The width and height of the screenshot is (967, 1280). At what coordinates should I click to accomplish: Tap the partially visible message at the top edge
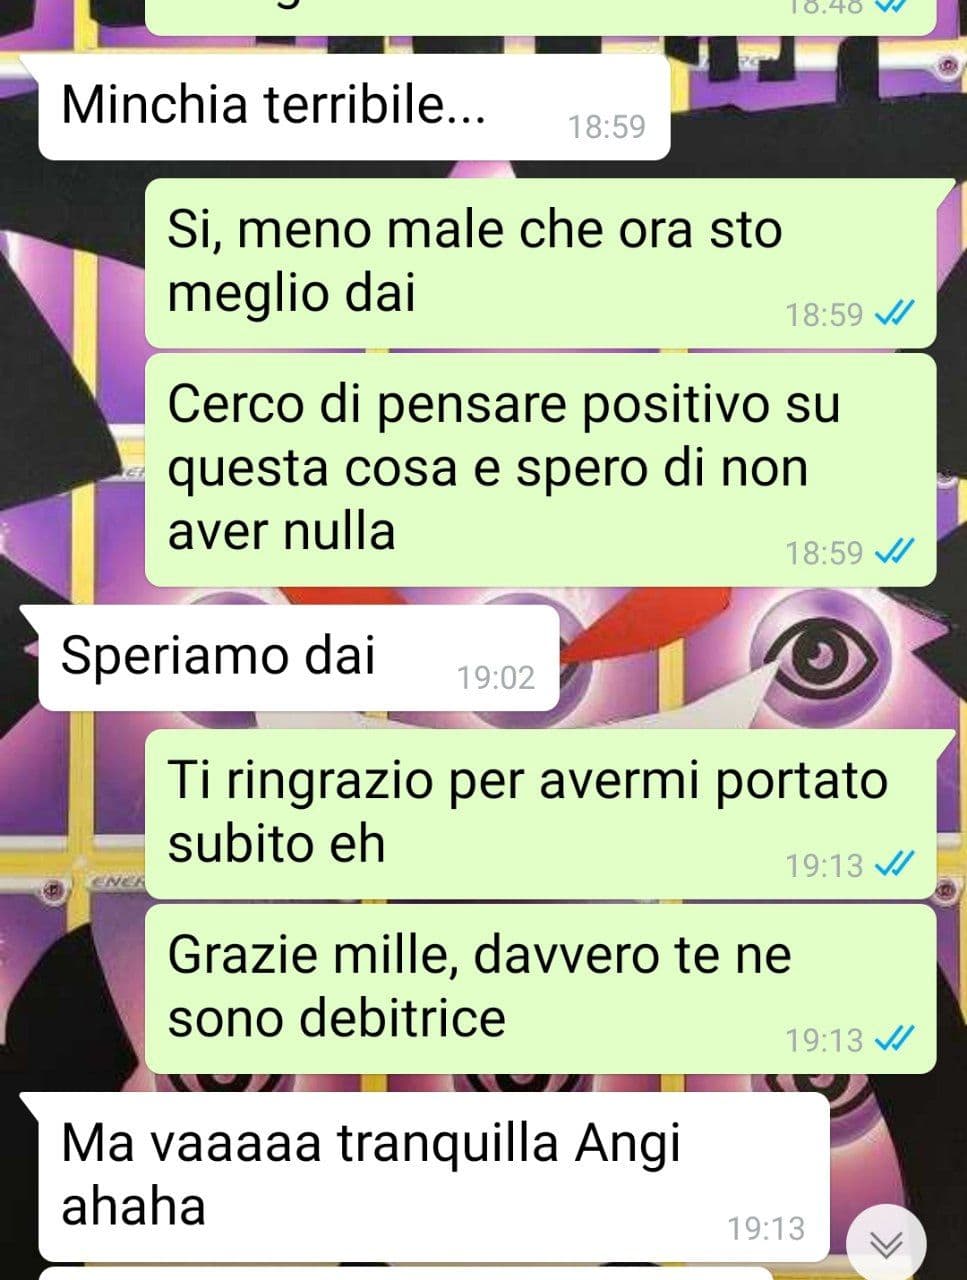(x=541, y=17)
